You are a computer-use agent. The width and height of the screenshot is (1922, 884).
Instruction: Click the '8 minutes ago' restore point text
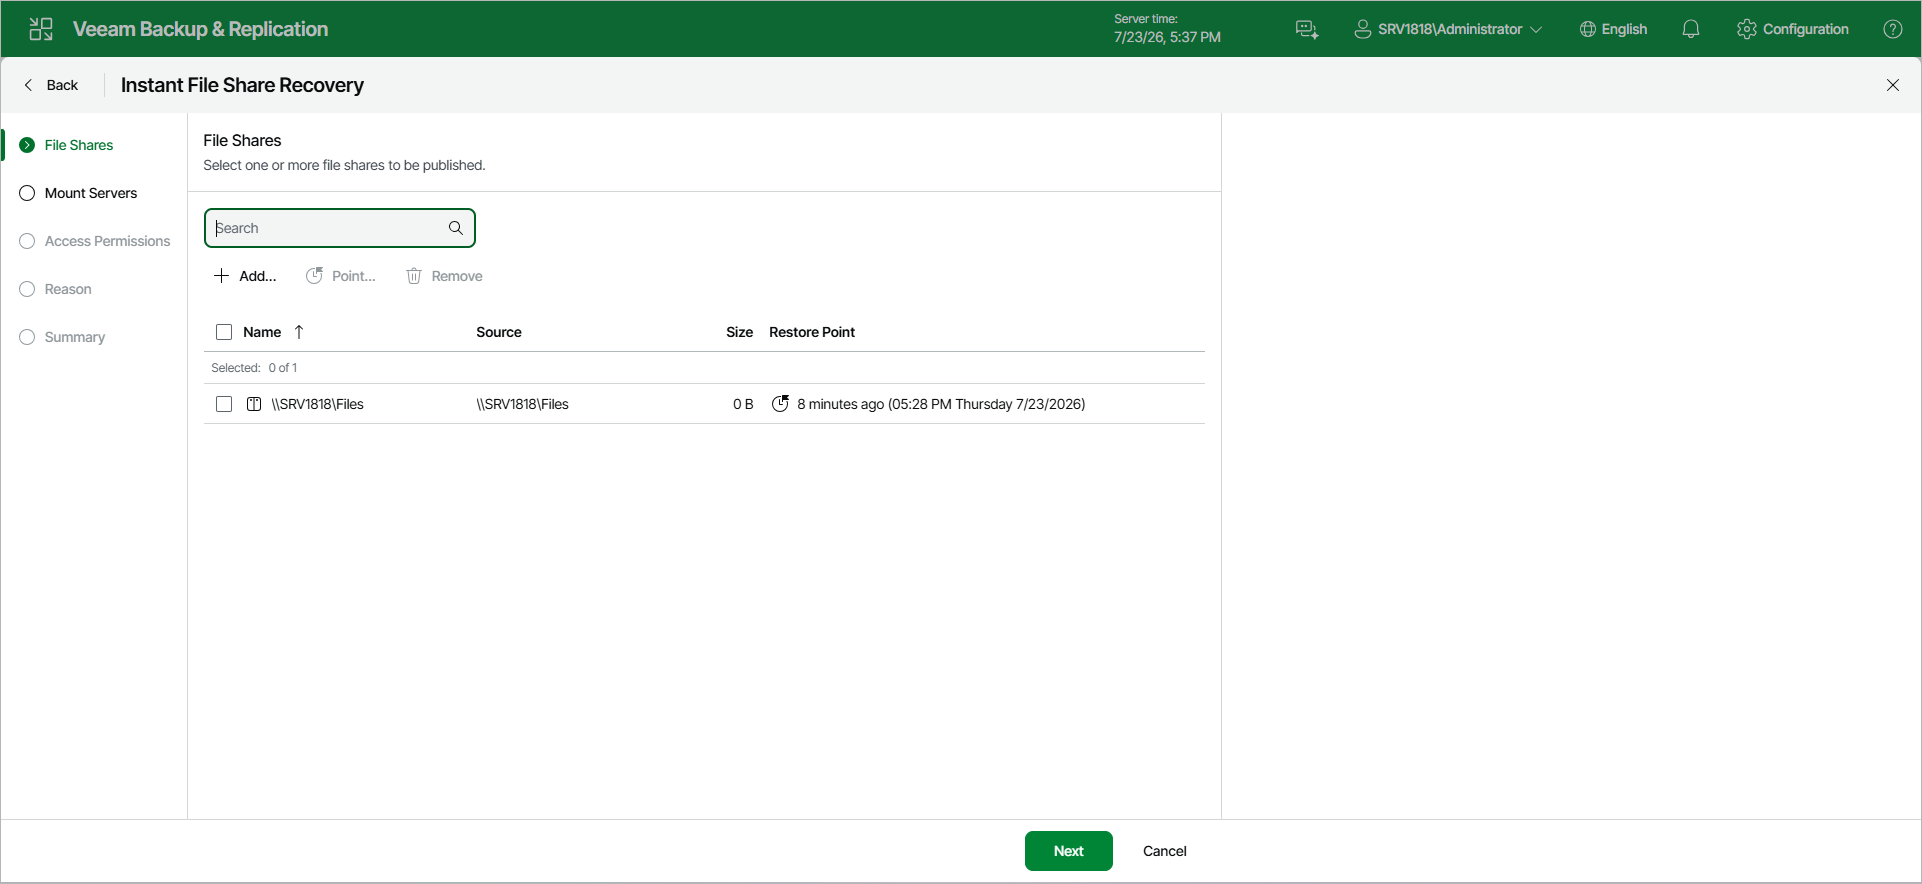click(x=941, y=404)
